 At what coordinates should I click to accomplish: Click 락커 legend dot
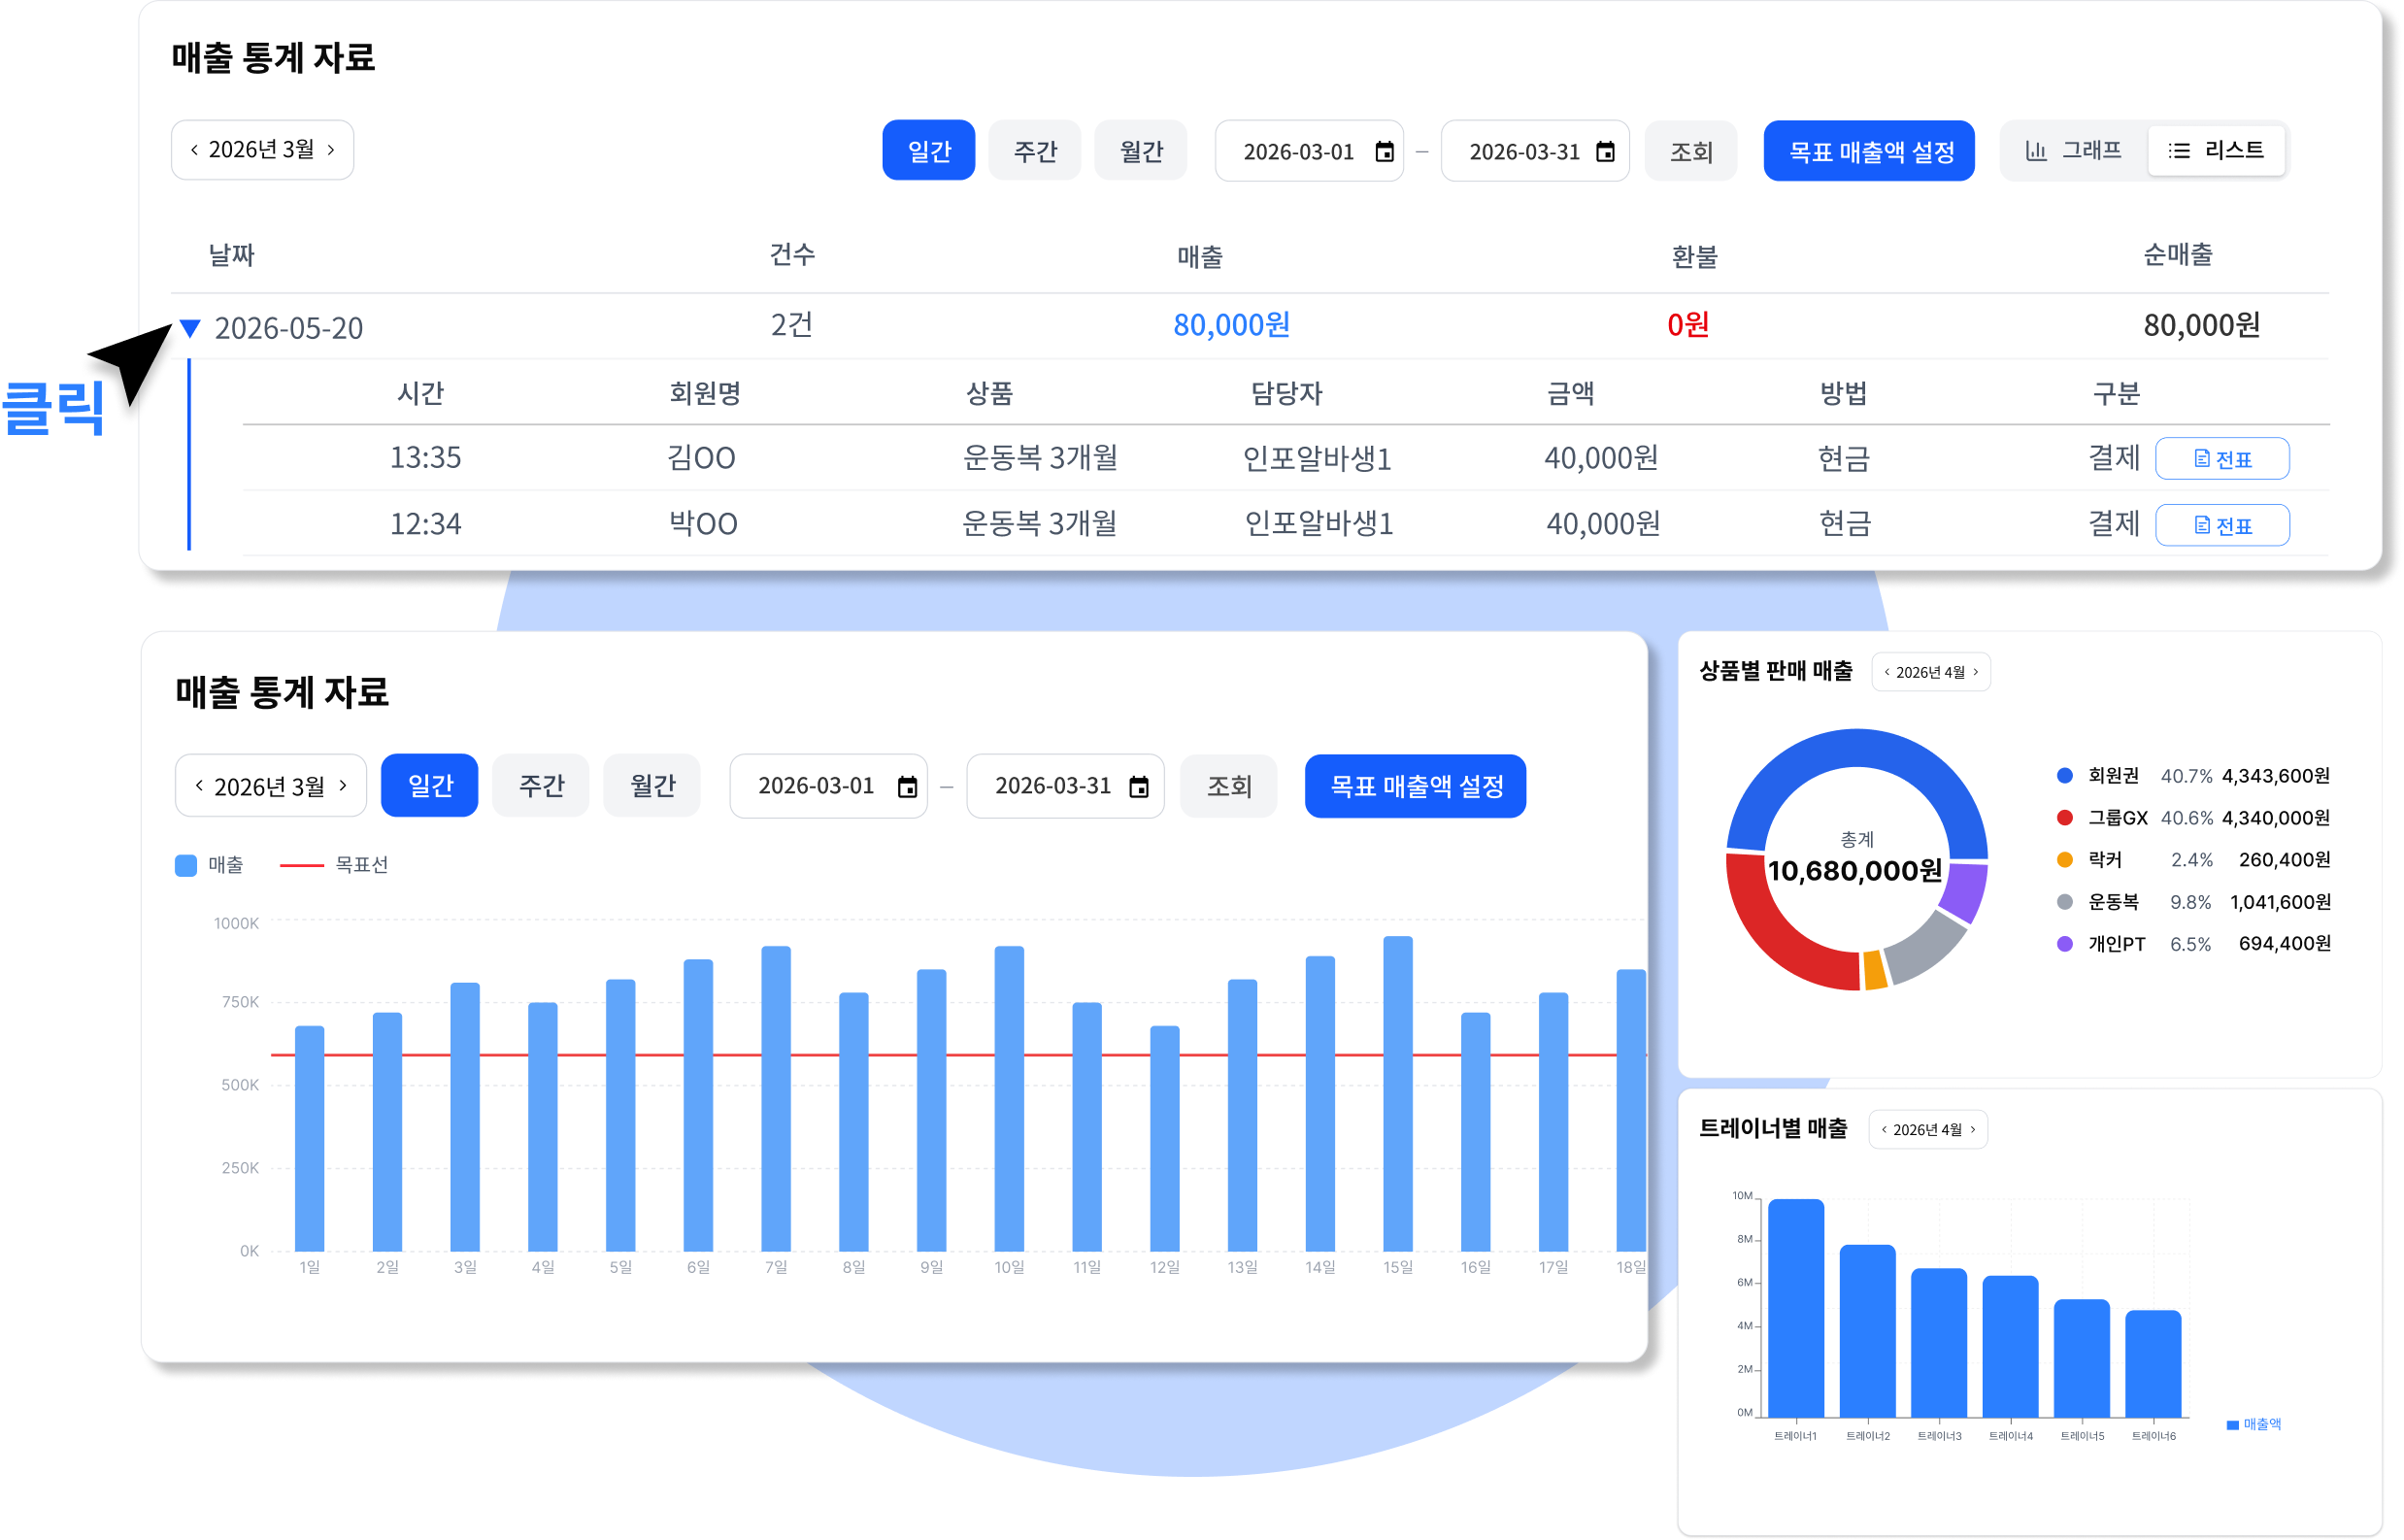point(2065,860)
